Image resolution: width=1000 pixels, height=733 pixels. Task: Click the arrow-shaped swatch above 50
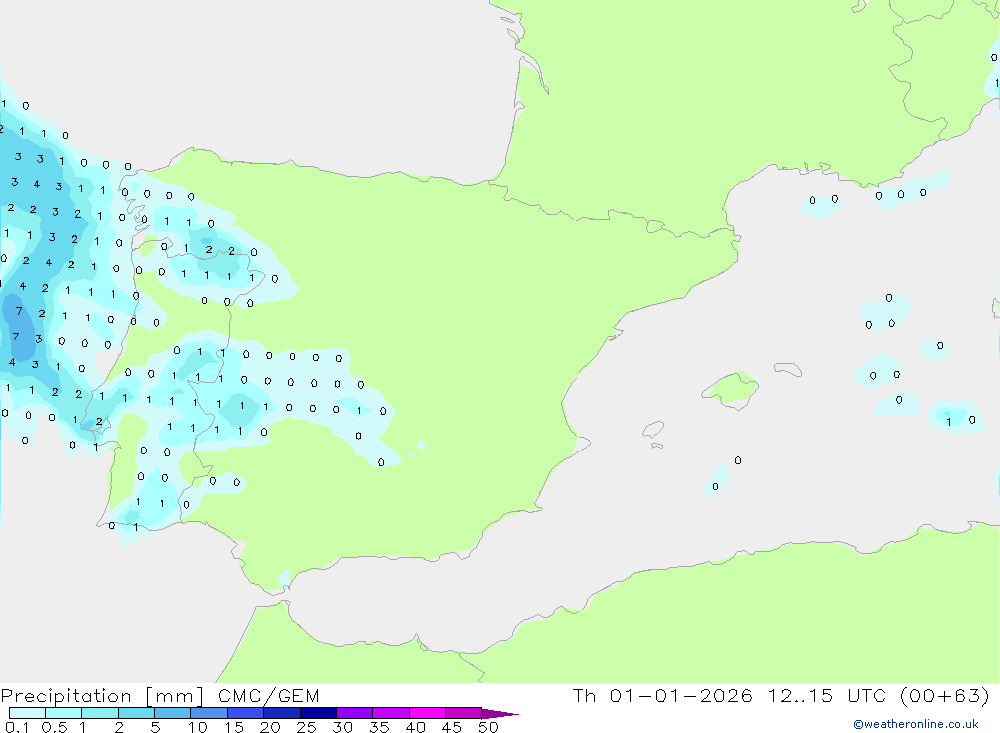[499, 714]
